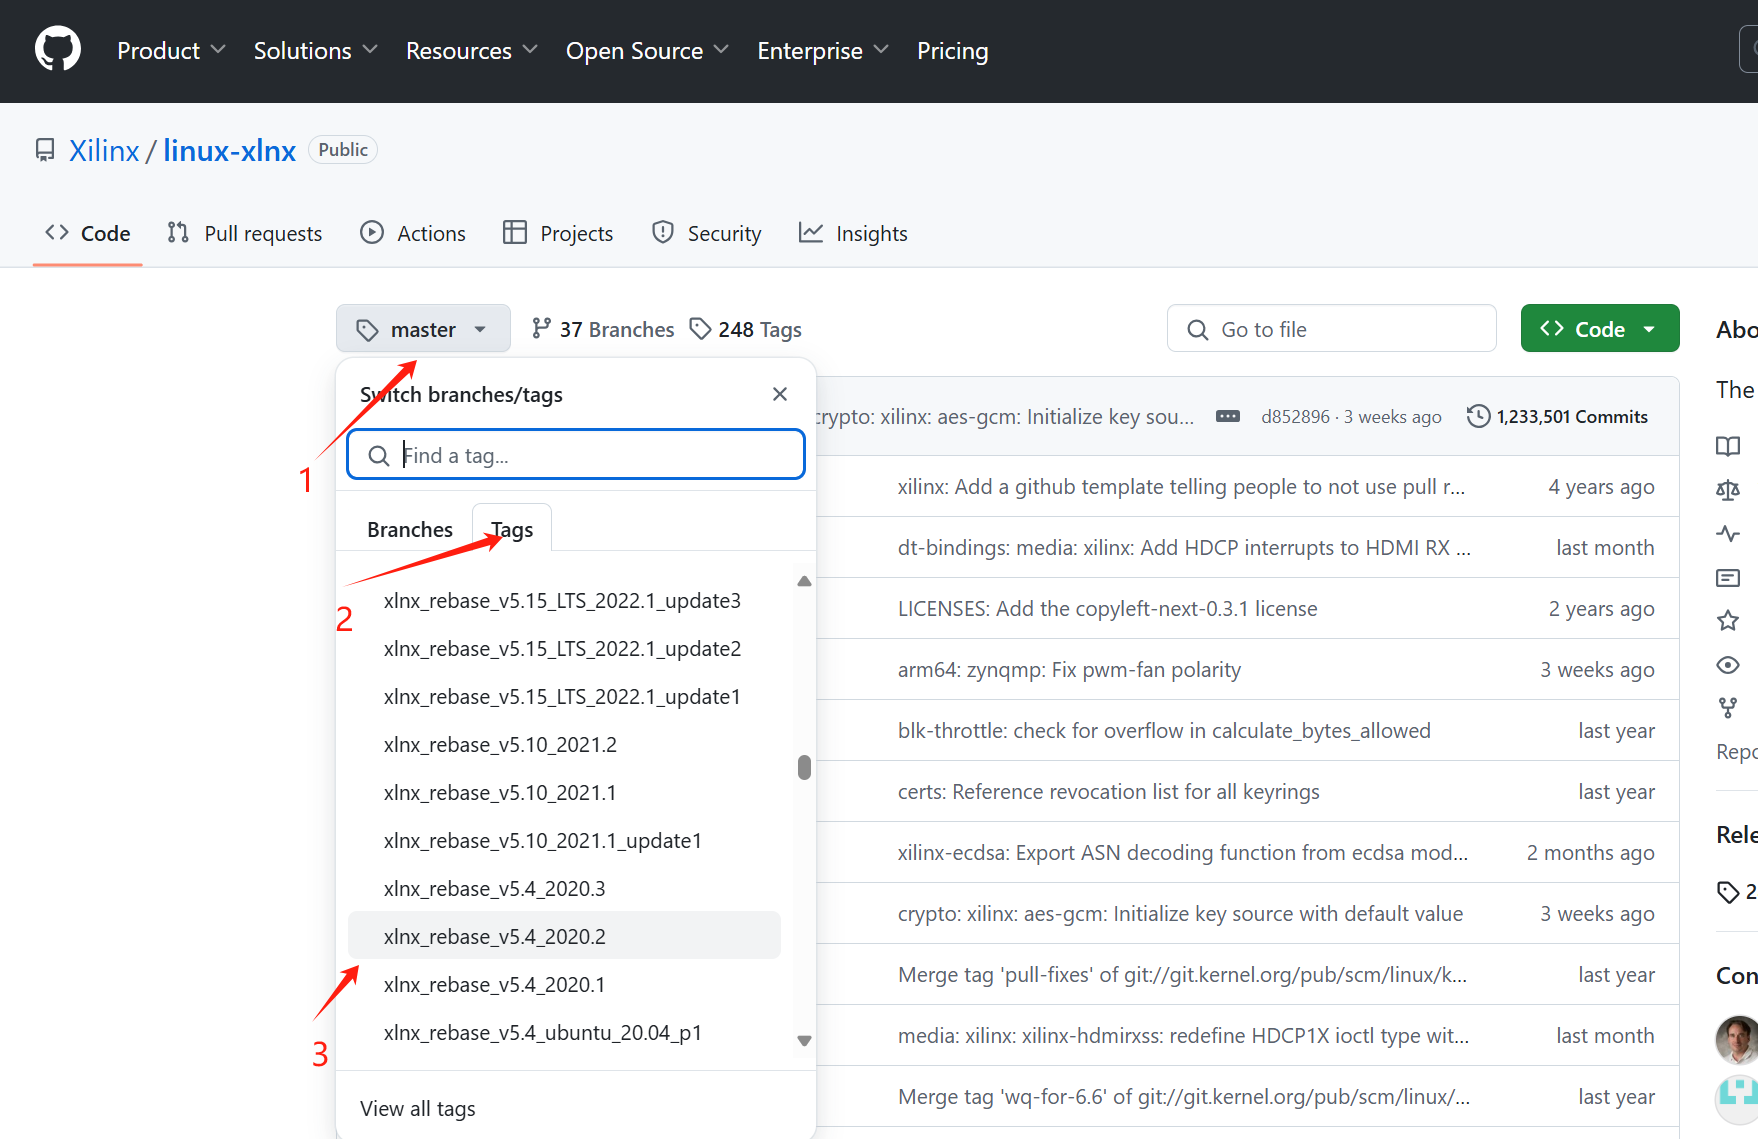Go to the Security tab

click(x=706, y=233)
